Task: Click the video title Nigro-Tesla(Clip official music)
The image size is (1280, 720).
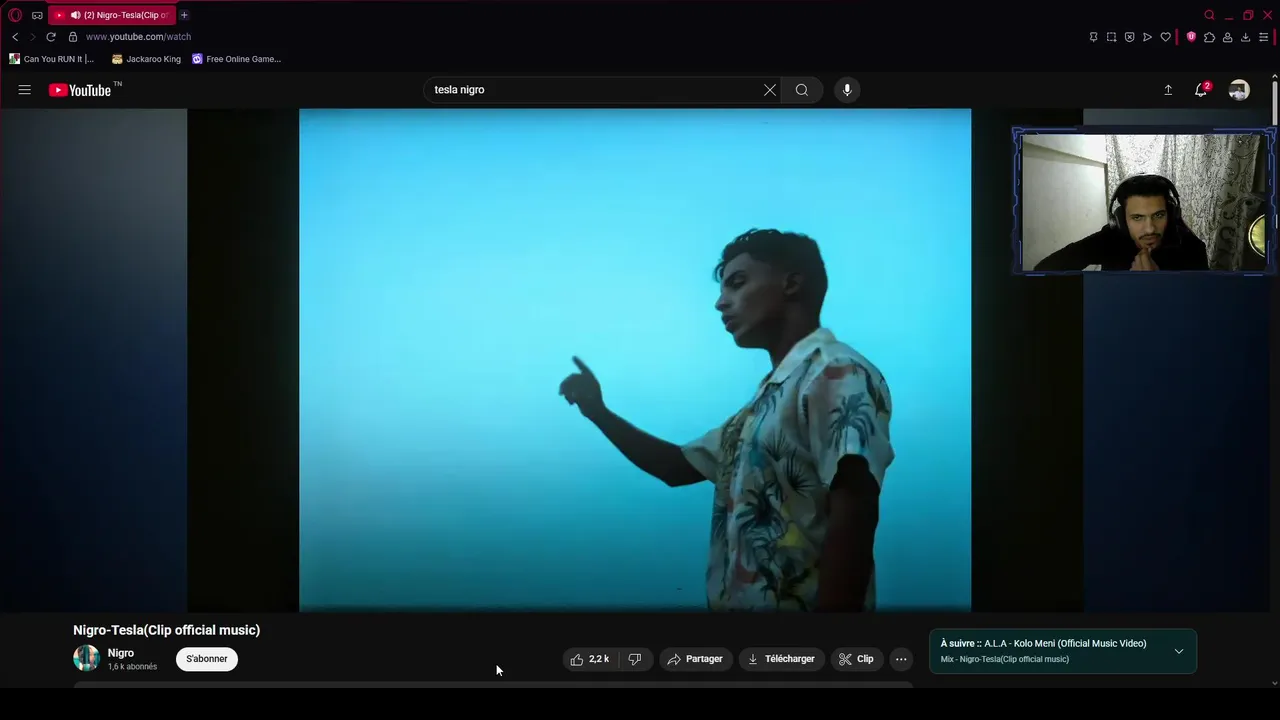Action: click(166, 630)
